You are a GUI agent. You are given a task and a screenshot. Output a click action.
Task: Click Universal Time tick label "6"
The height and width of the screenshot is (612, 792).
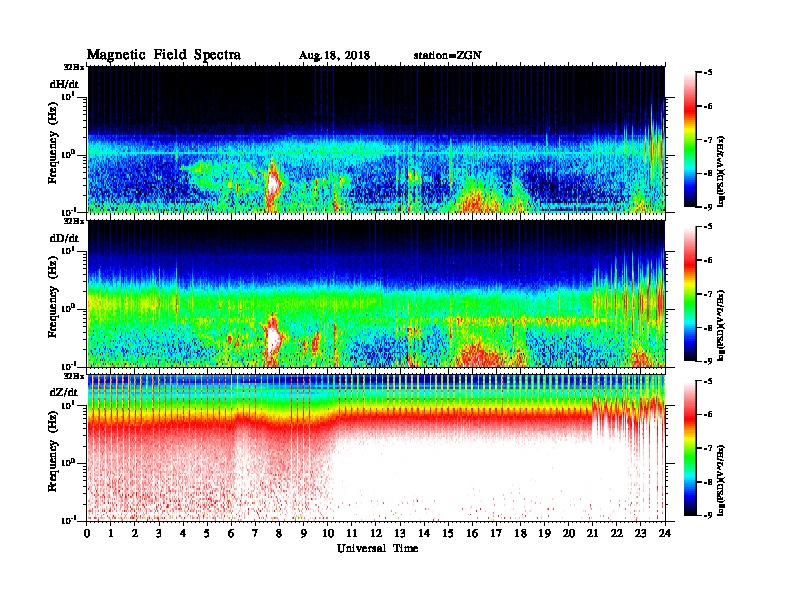tap(231, 533)
